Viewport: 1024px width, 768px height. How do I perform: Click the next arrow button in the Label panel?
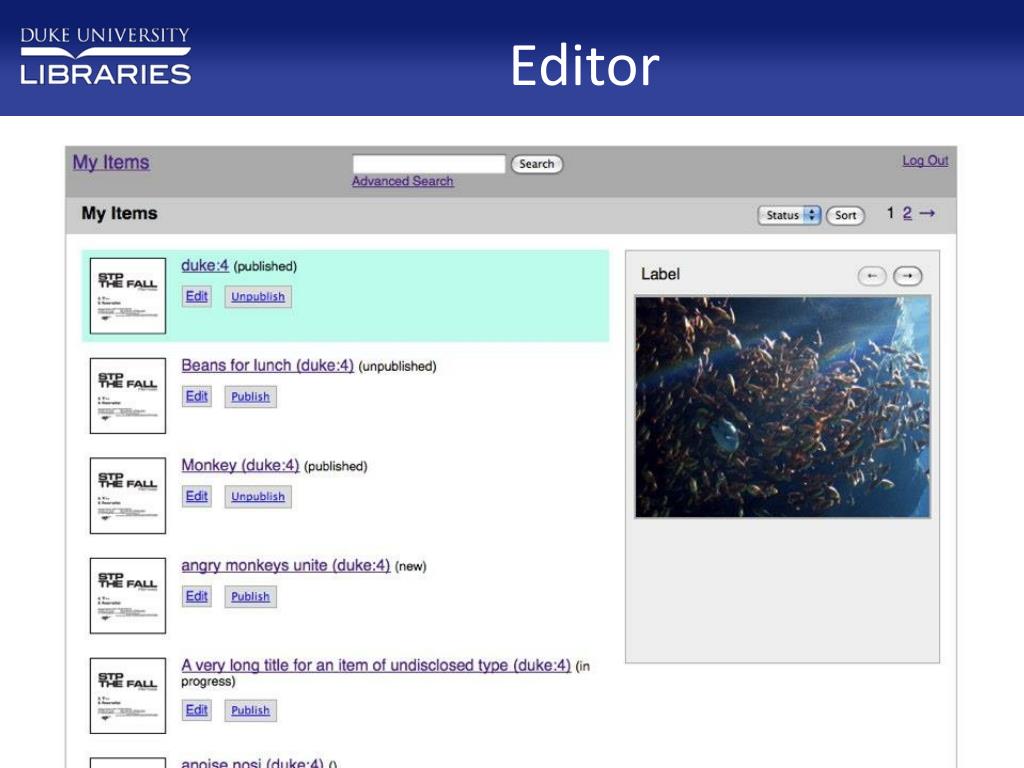click(907, 276)
